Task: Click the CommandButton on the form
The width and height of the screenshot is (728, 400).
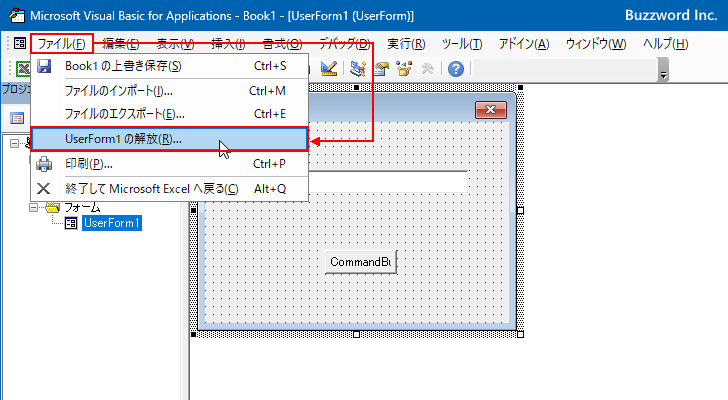Action: 361,262
